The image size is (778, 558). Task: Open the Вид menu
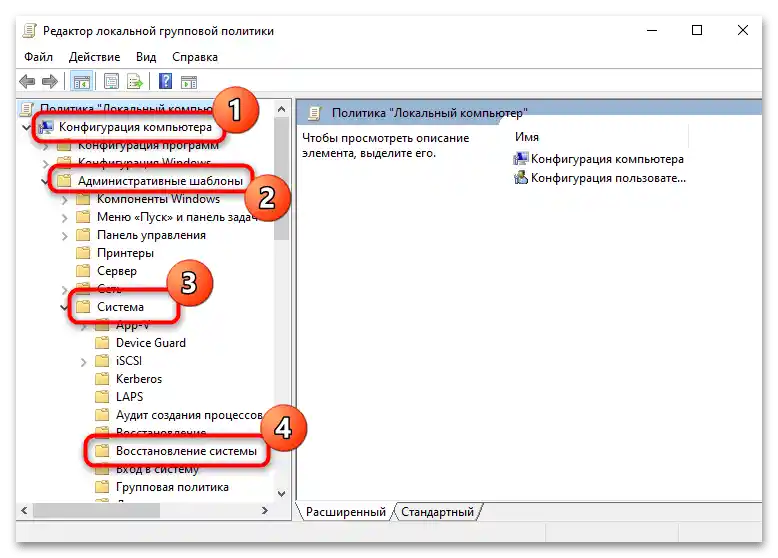146,57
